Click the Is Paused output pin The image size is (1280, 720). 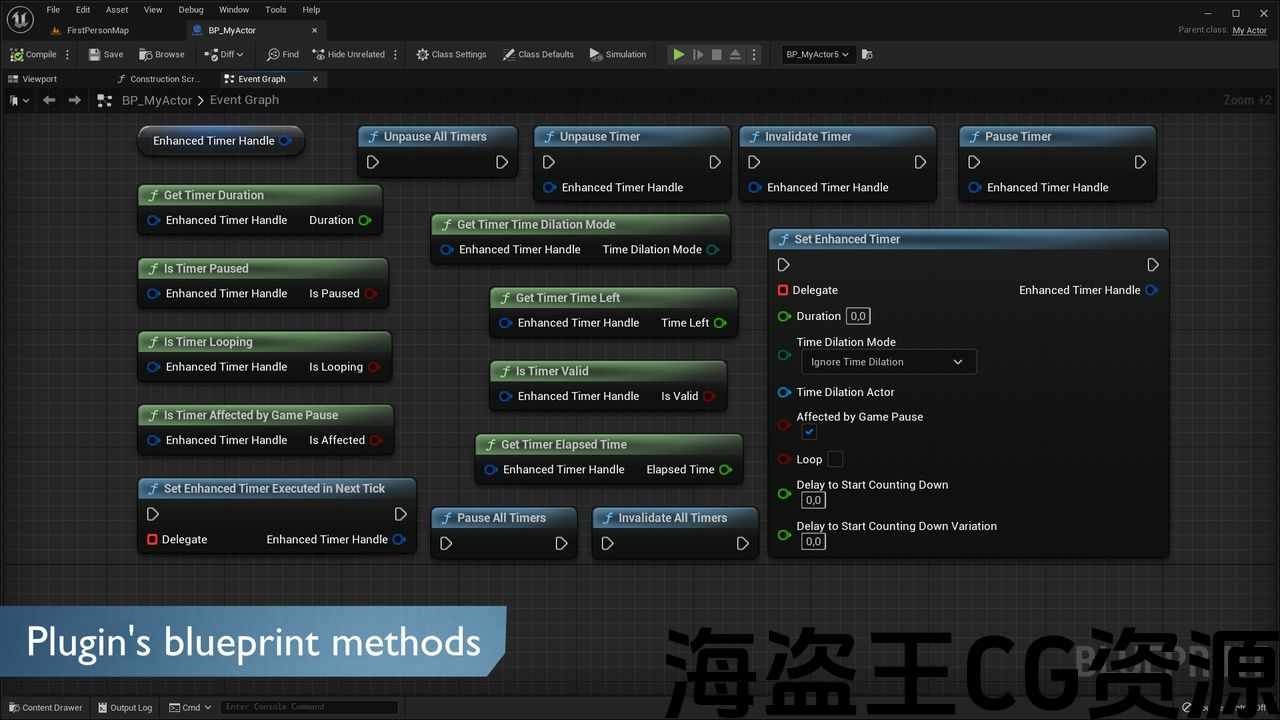371,293
